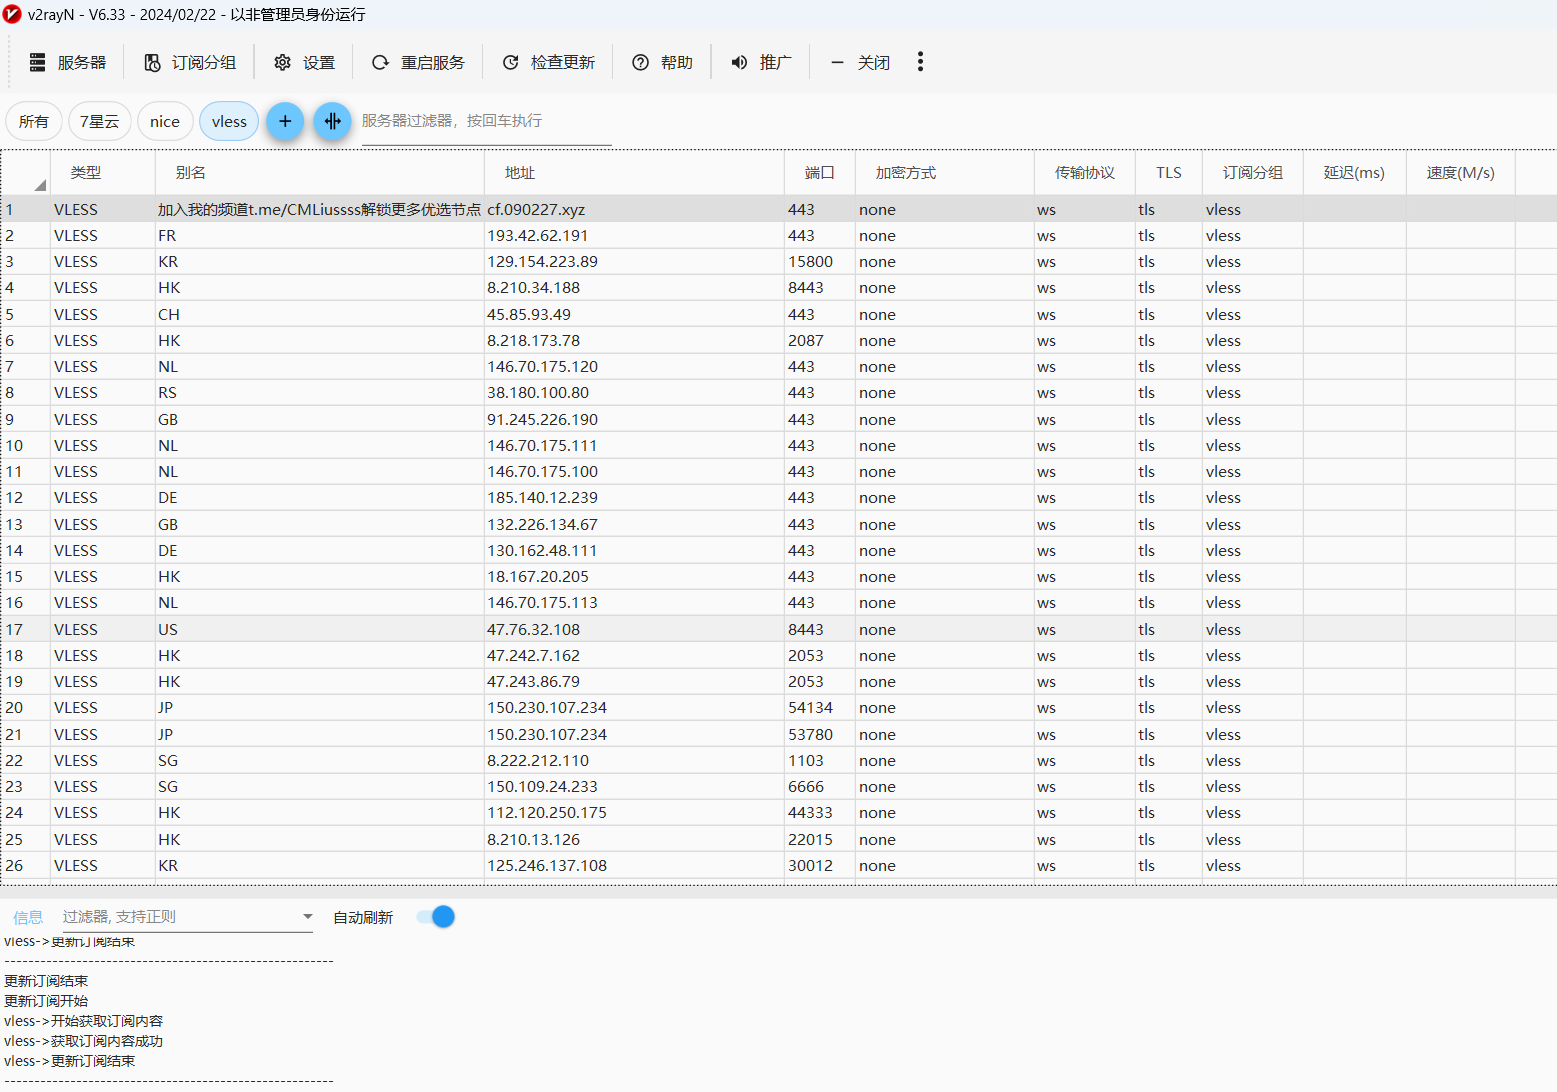Click the auto-fit column width icon button
Viewport: 1557px width, 1092px height.
[333, 121]
